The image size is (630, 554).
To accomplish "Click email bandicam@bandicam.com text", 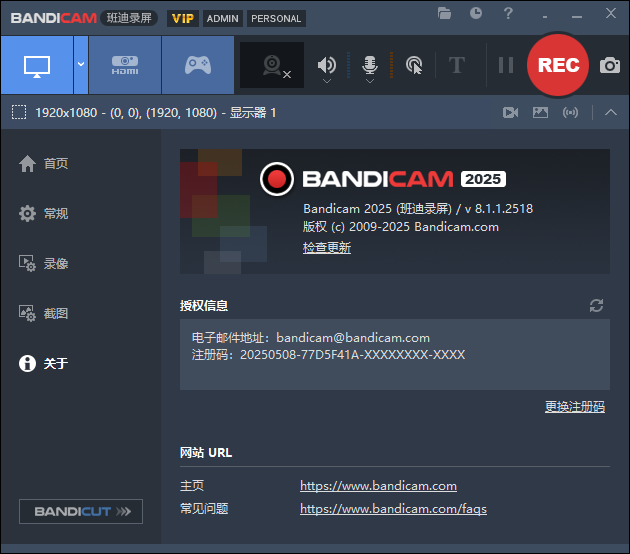I will tap(353, 338).
